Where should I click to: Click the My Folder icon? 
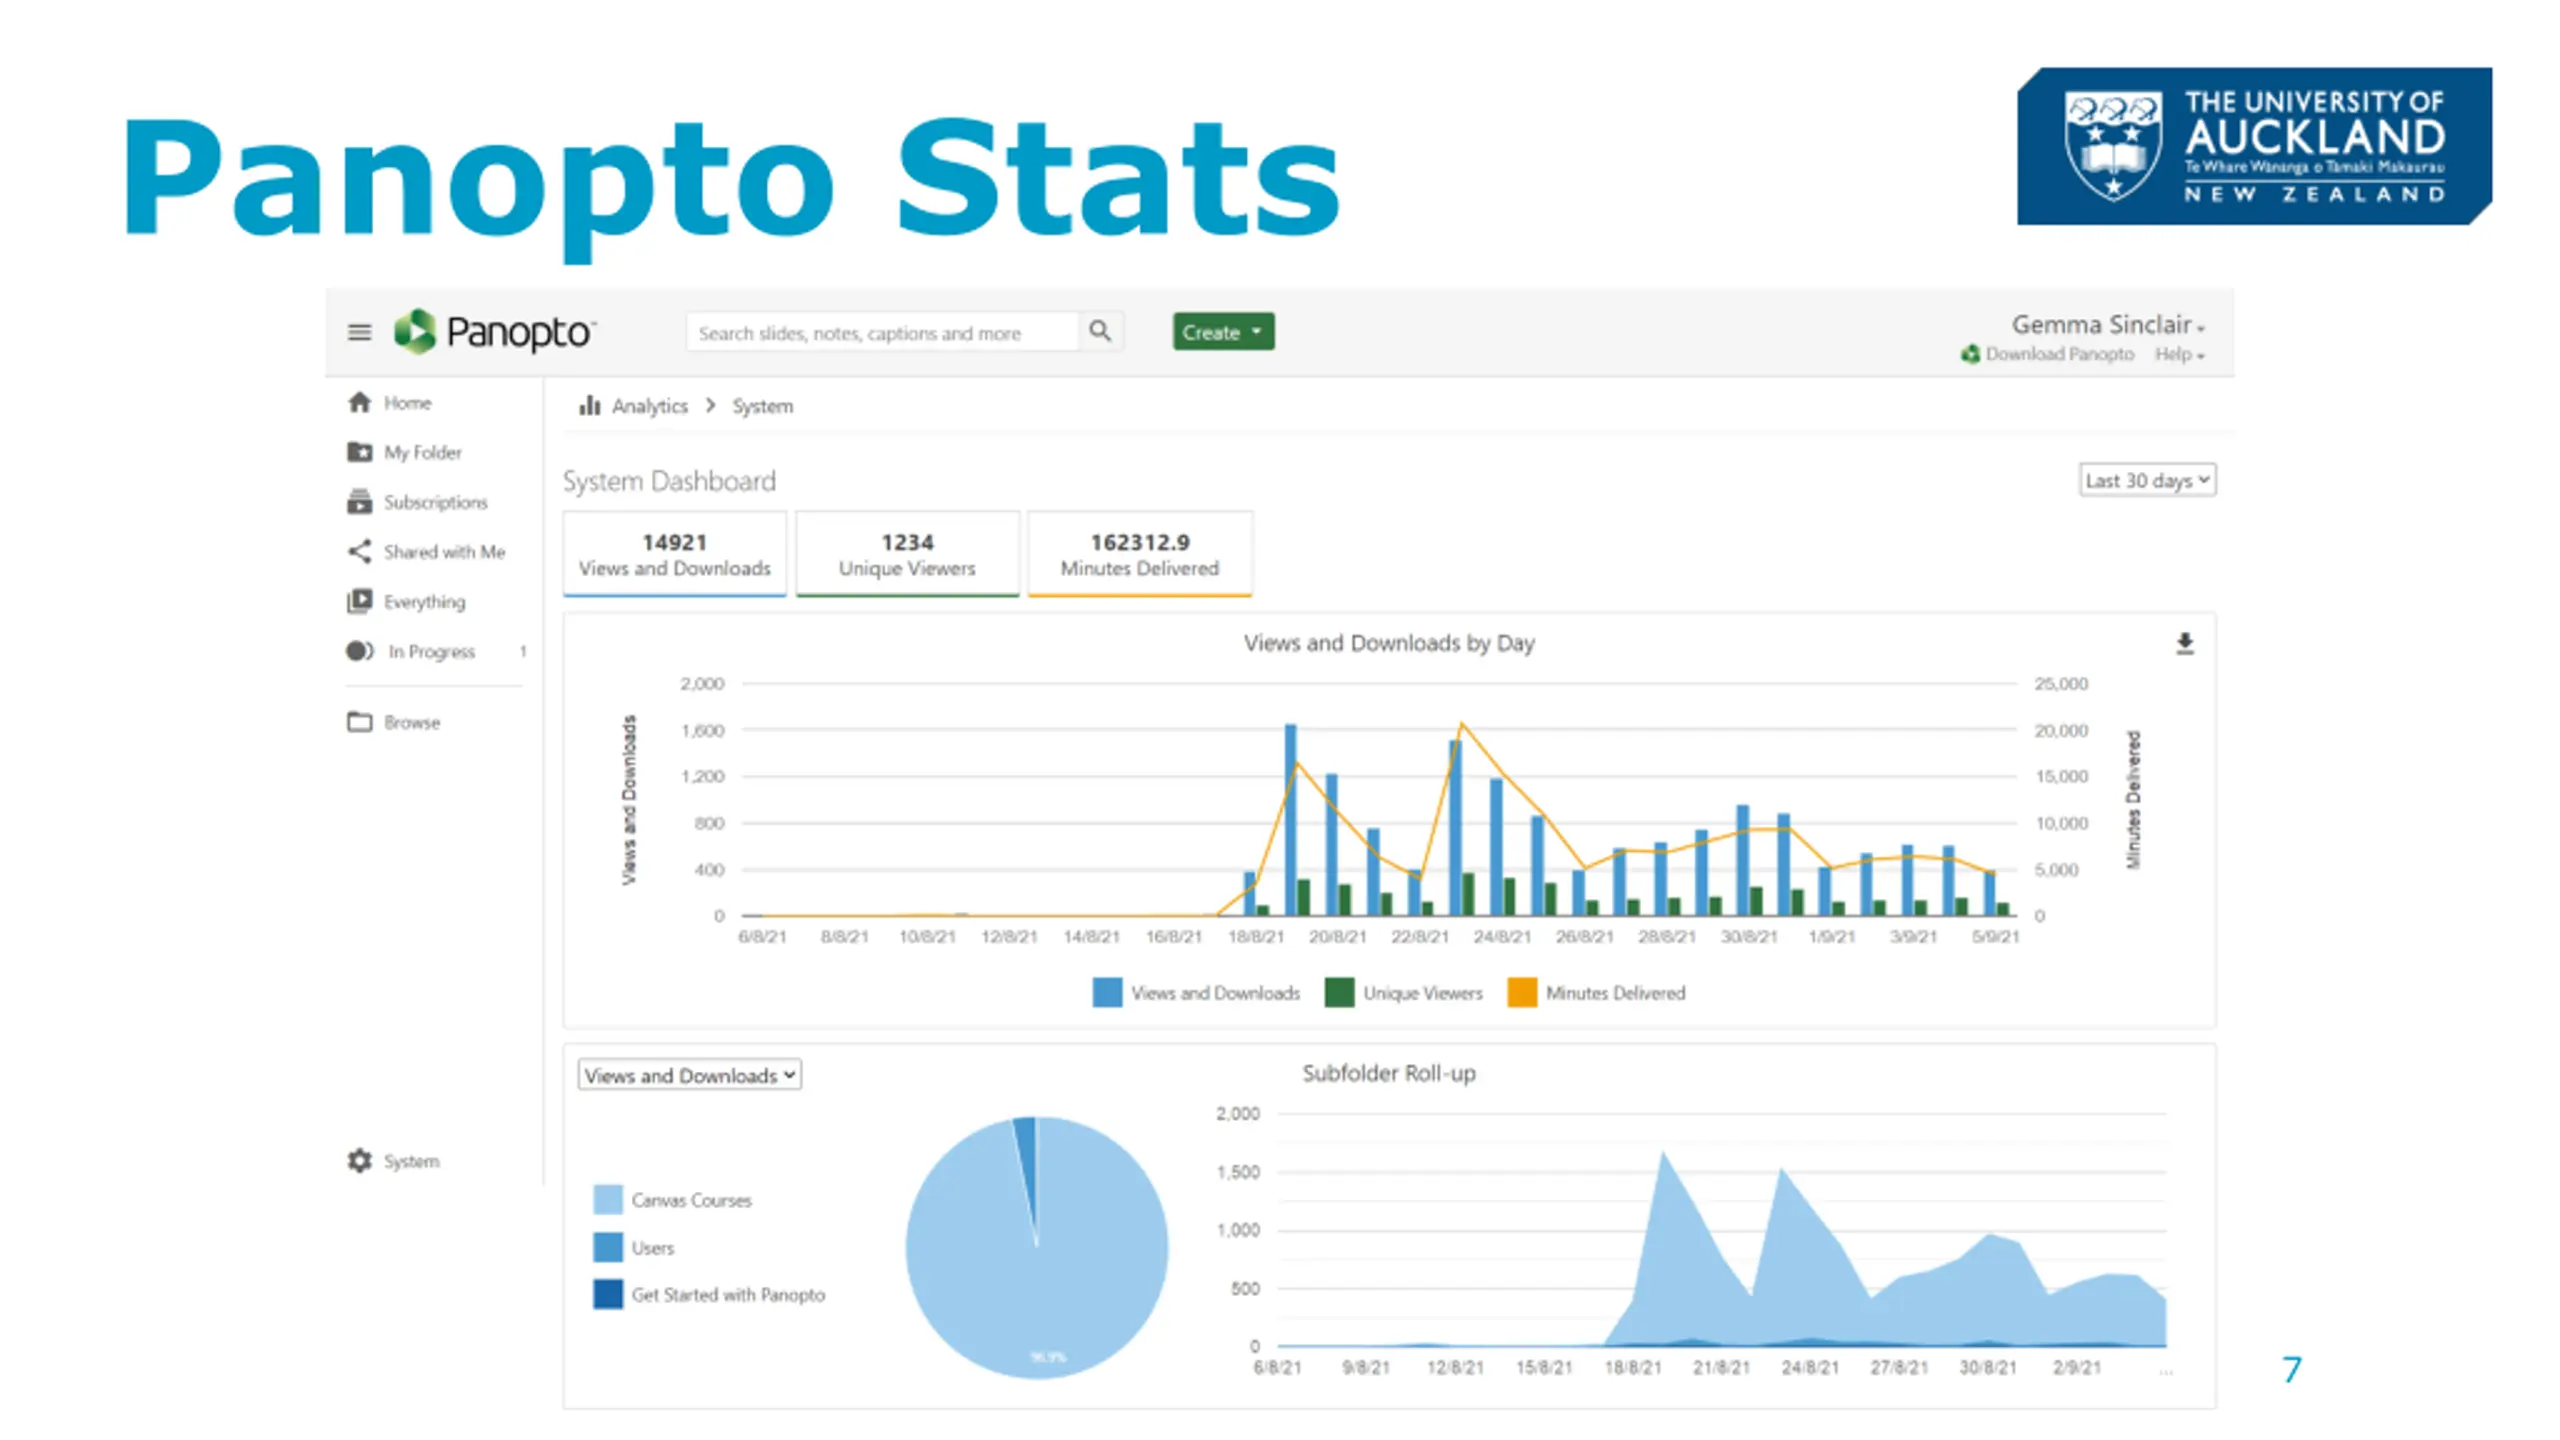(x=359, y=452)
